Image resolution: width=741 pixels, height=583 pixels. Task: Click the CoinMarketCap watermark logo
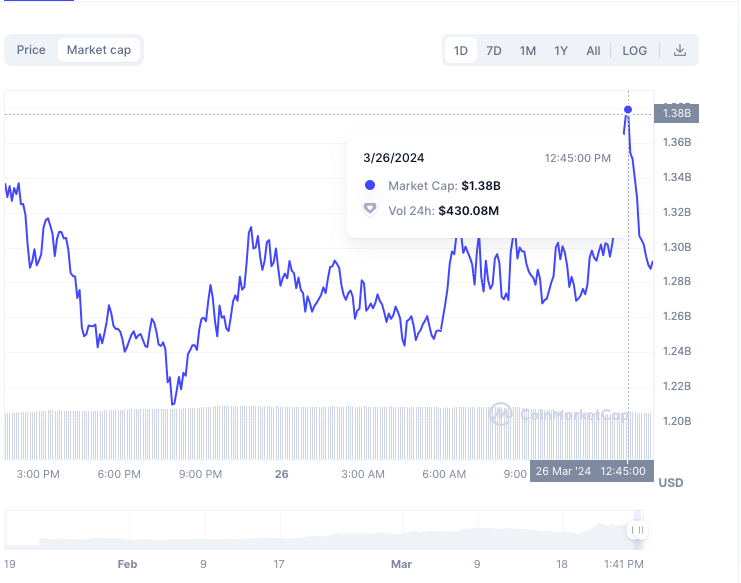coord(560,414)
